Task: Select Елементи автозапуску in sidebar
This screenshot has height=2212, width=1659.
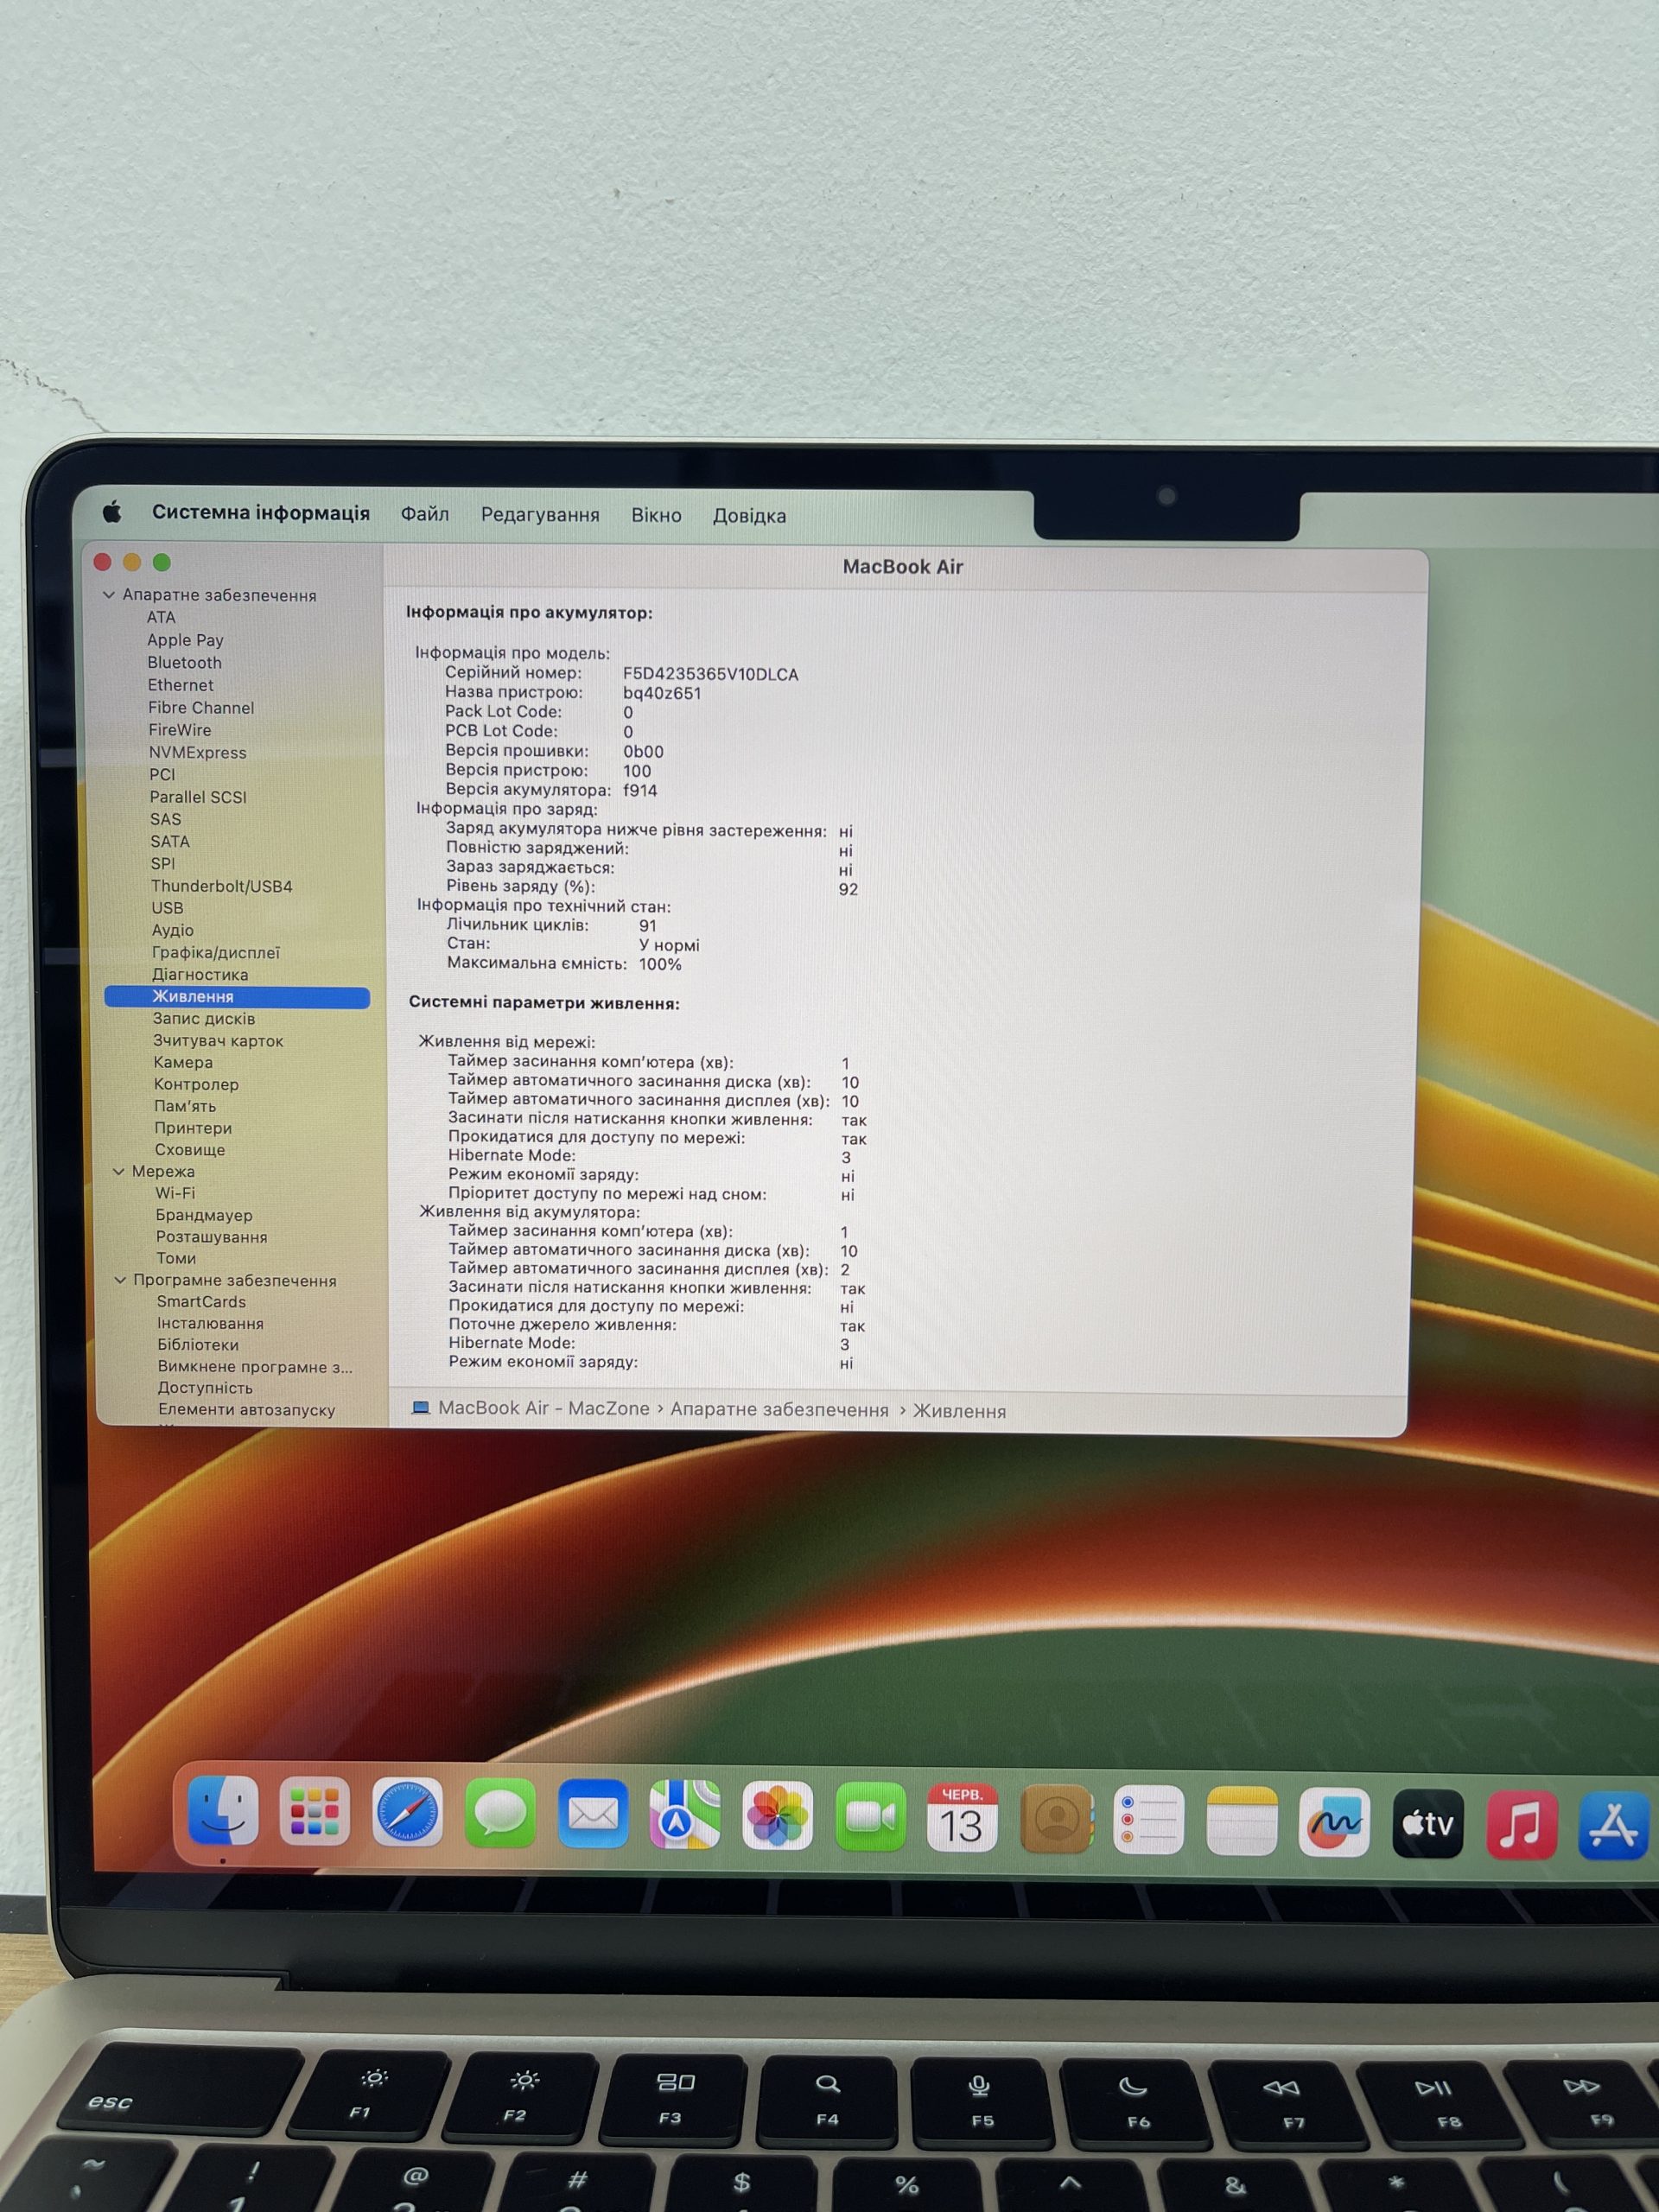Action: [247, 1410]
